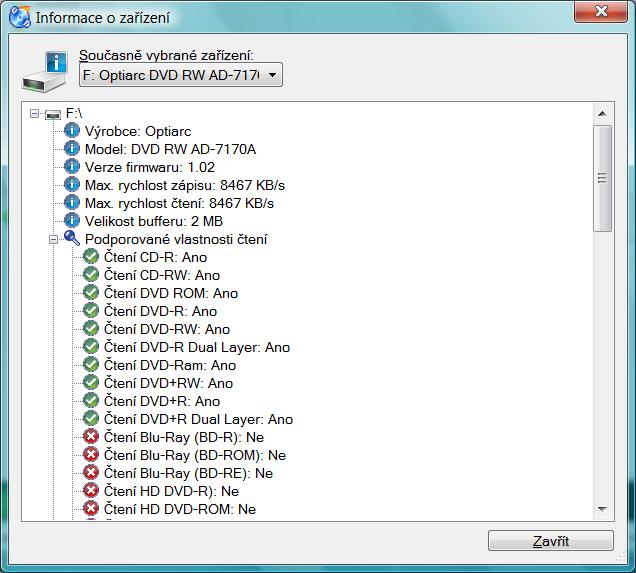Select the 'Model: DVD RW AD-7170A' row
This screenshot has width=636, height=573.
[170, 149]
